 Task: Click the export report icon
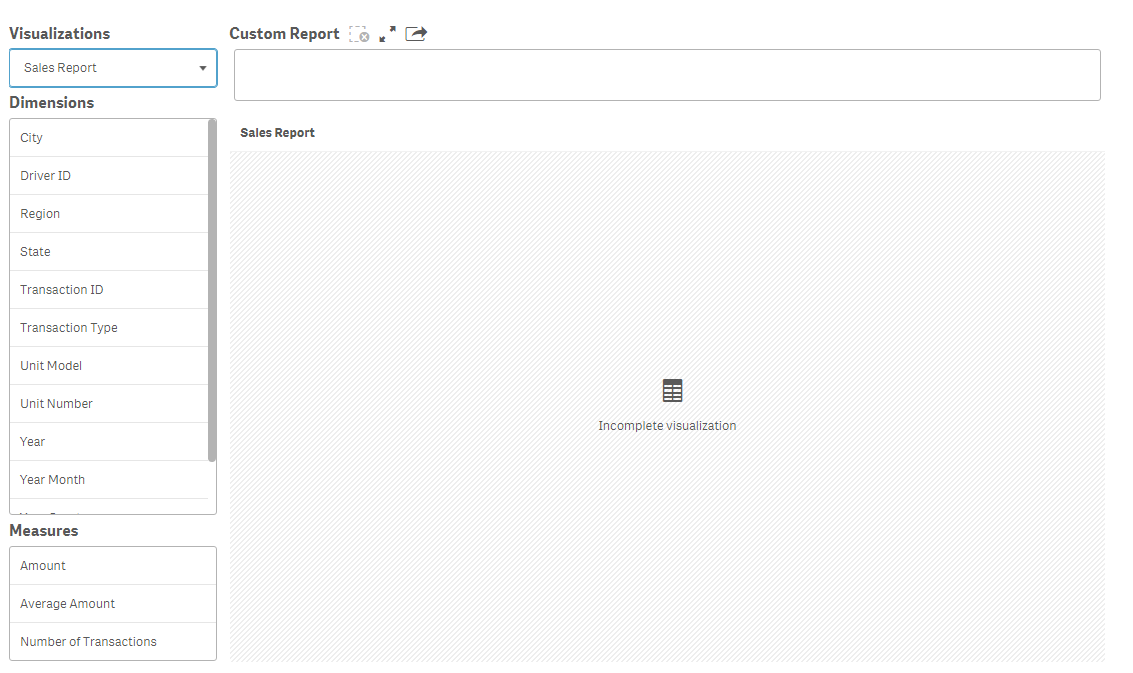[415, 33]
